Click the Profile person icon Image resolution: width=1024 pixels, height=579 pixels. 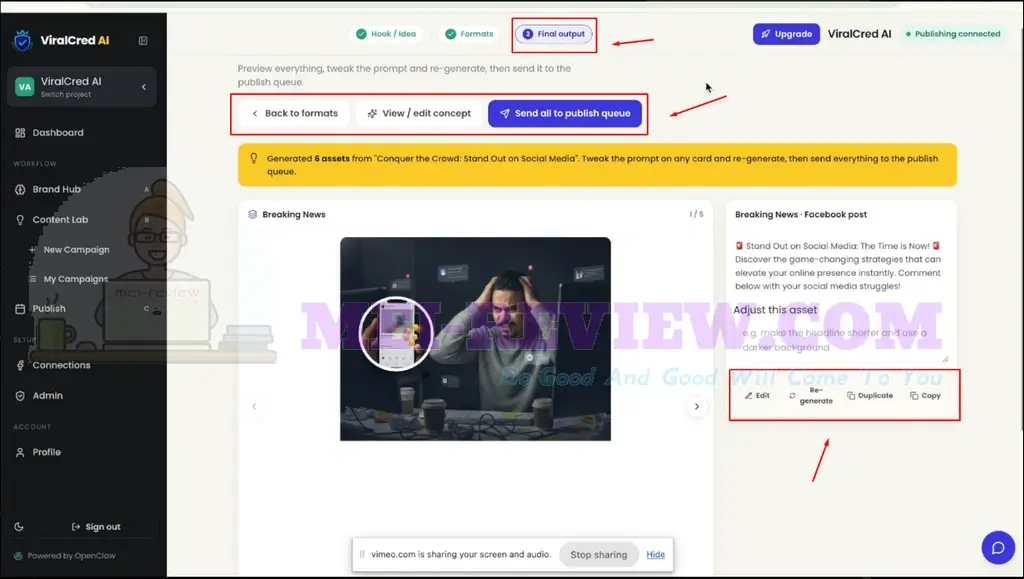(x=20, y=452)
